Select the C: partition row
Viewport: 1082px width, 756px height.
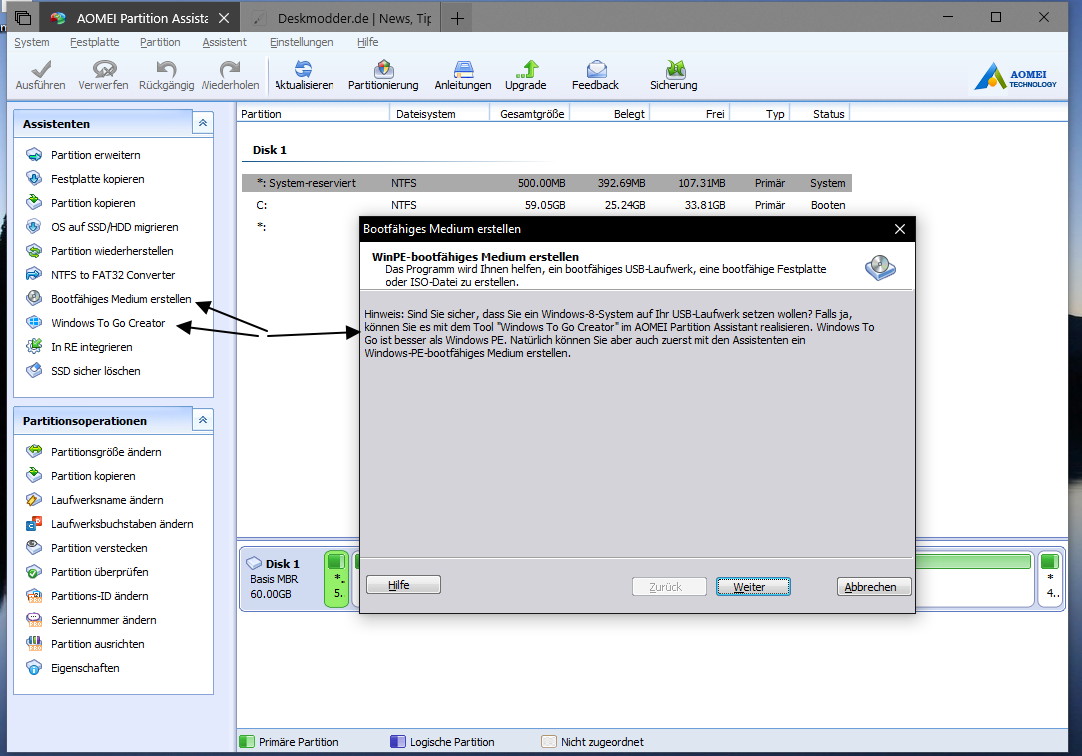click(x=547, y=205)
